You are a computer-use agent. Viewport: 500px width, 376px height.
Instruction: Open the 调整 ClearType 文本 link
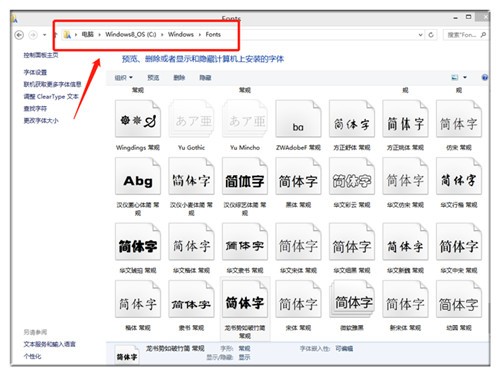click(51, 96)
